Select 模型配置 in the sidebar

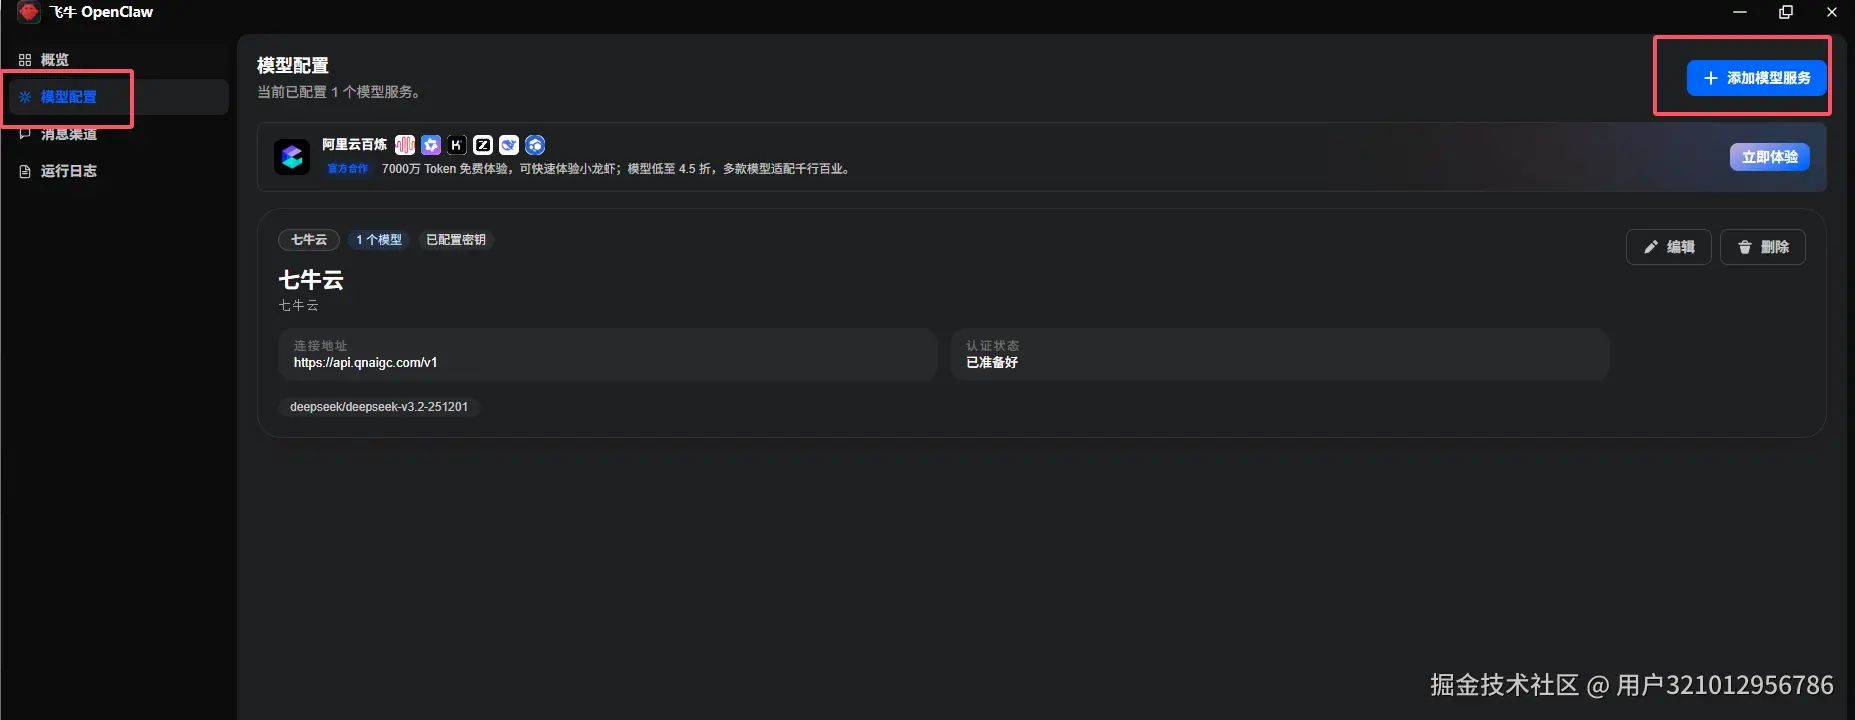coord(118,97)
